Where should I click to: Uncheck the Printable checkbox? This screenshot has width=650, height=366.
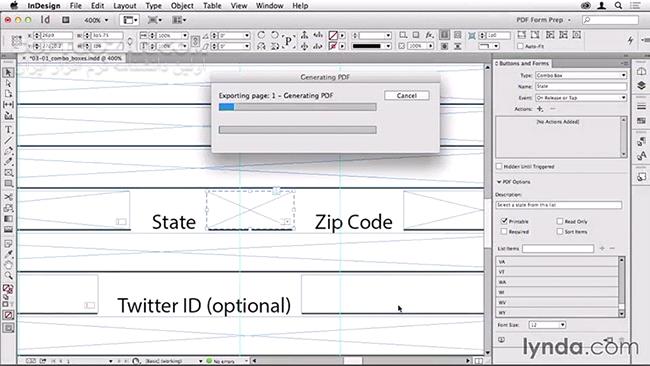(504, 221)
